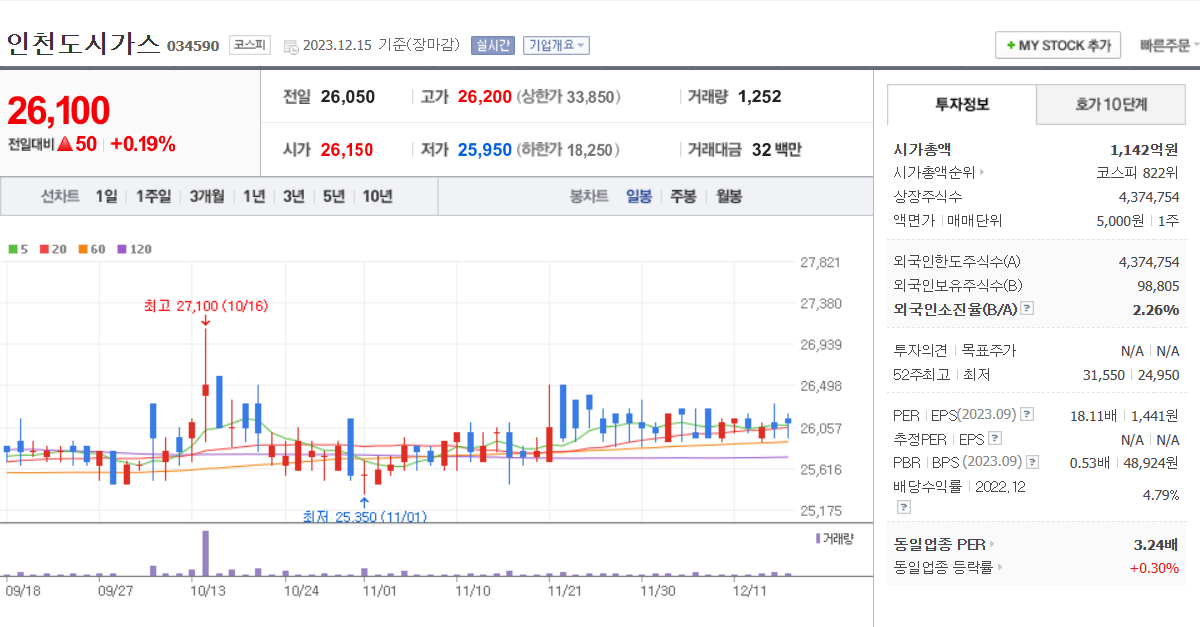Screen dimensions: 1200x627
Task: Click the 추정PER EPS help icon
Action: (x=994, y=439)
